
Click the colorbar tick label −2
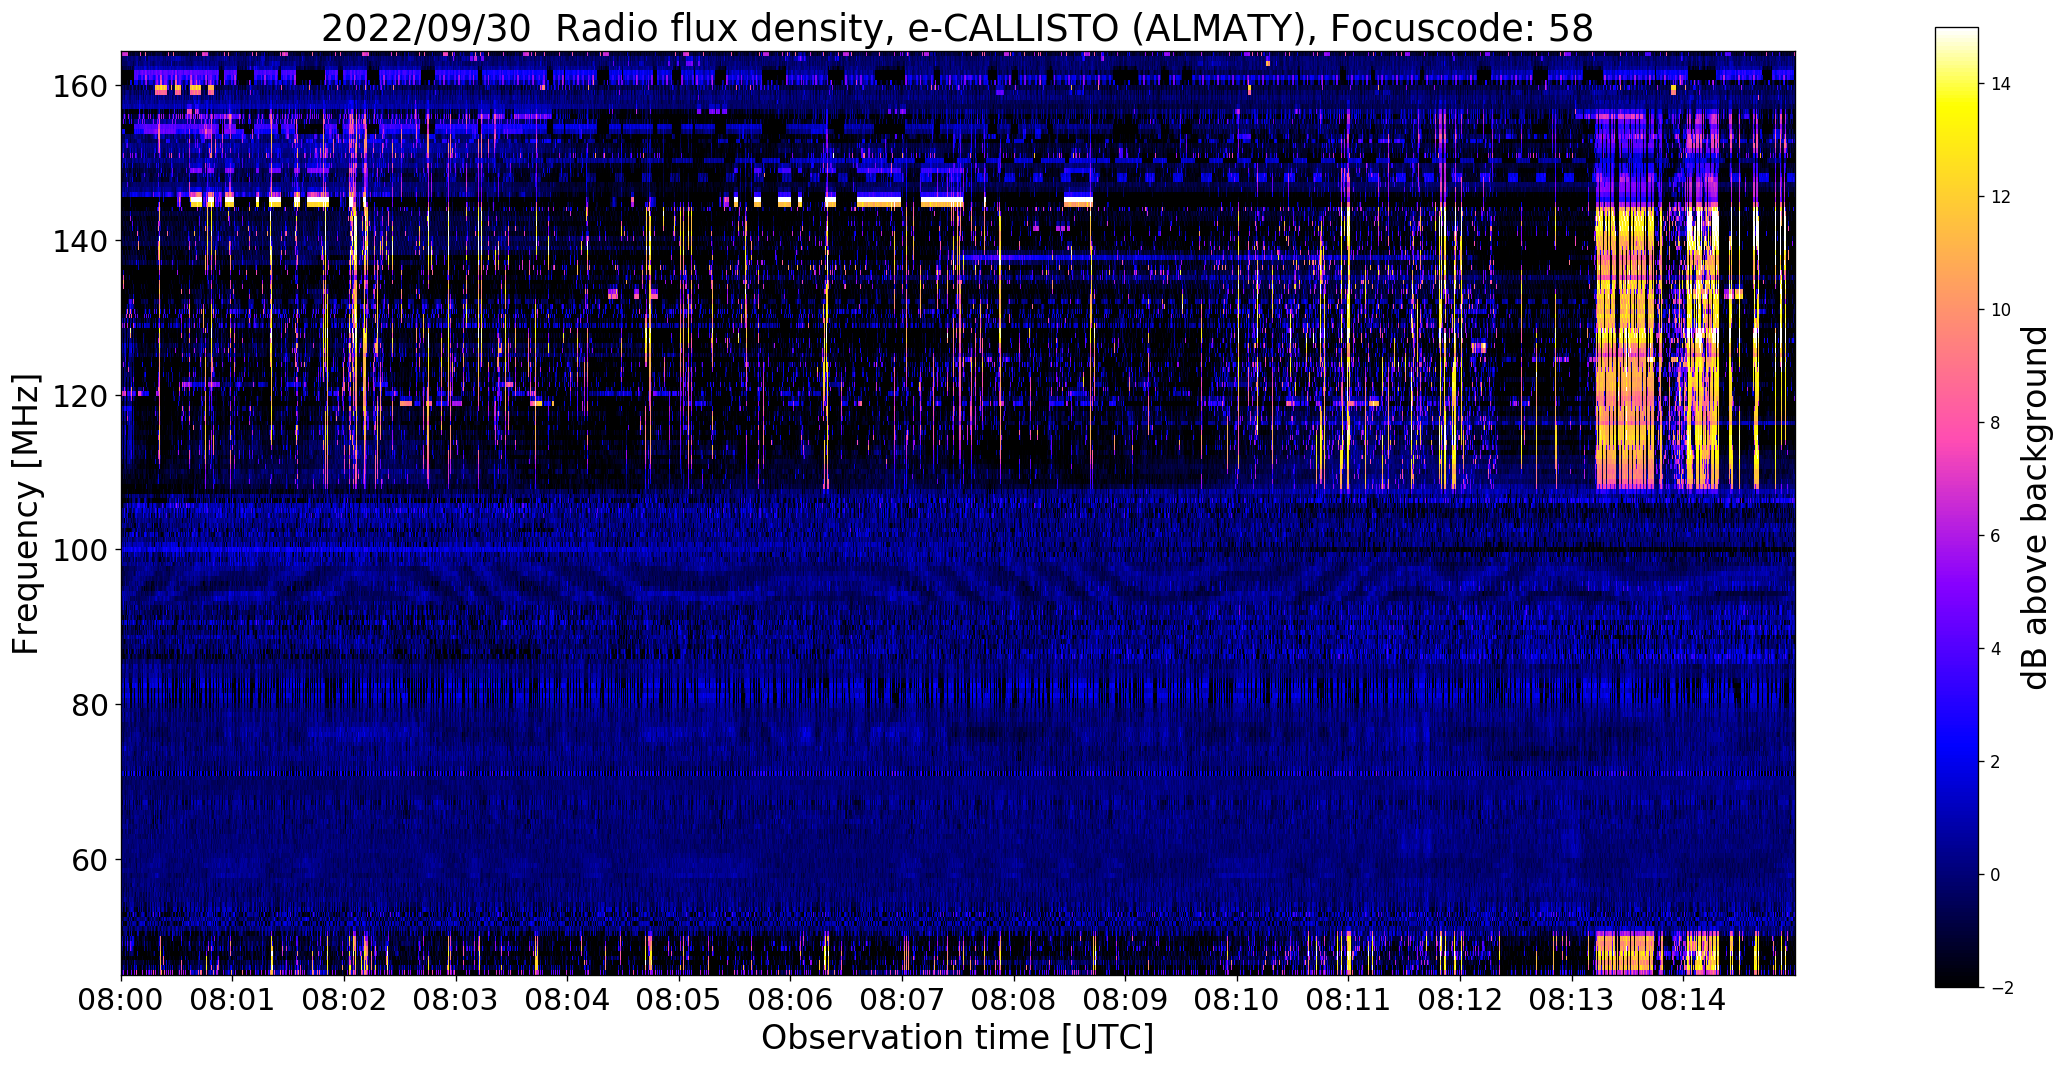pos(2001,988)
